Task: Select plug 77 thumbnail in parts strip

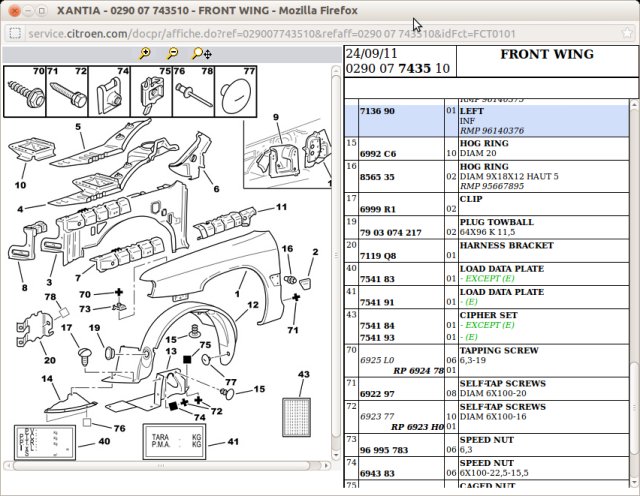Action: [x=236, y=92]
